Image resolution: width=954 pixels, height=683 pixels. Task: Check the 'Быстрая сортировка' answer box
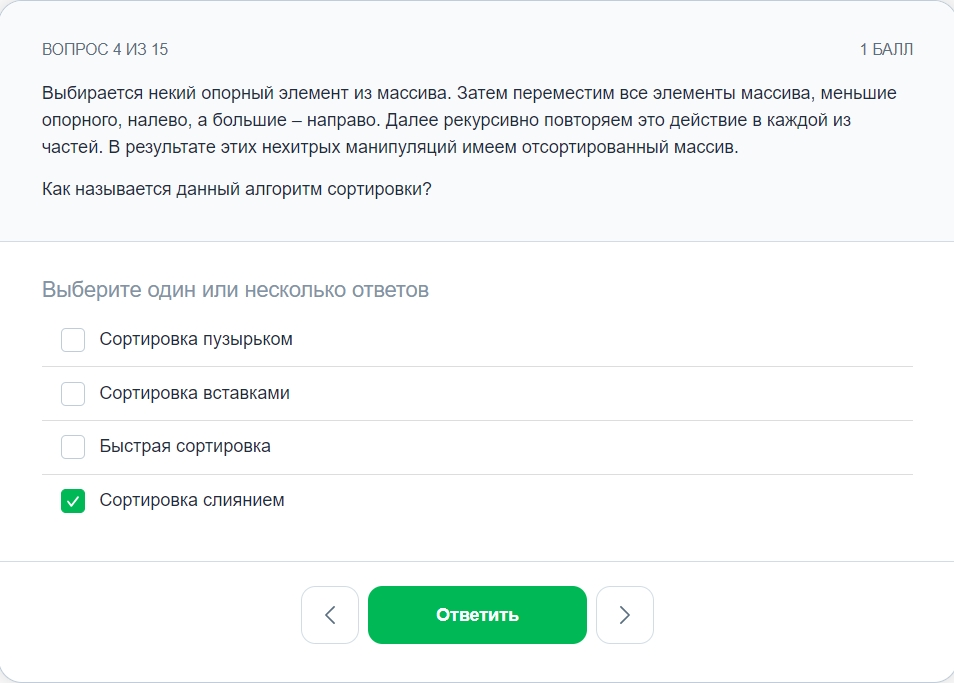[x=72, y=447]
